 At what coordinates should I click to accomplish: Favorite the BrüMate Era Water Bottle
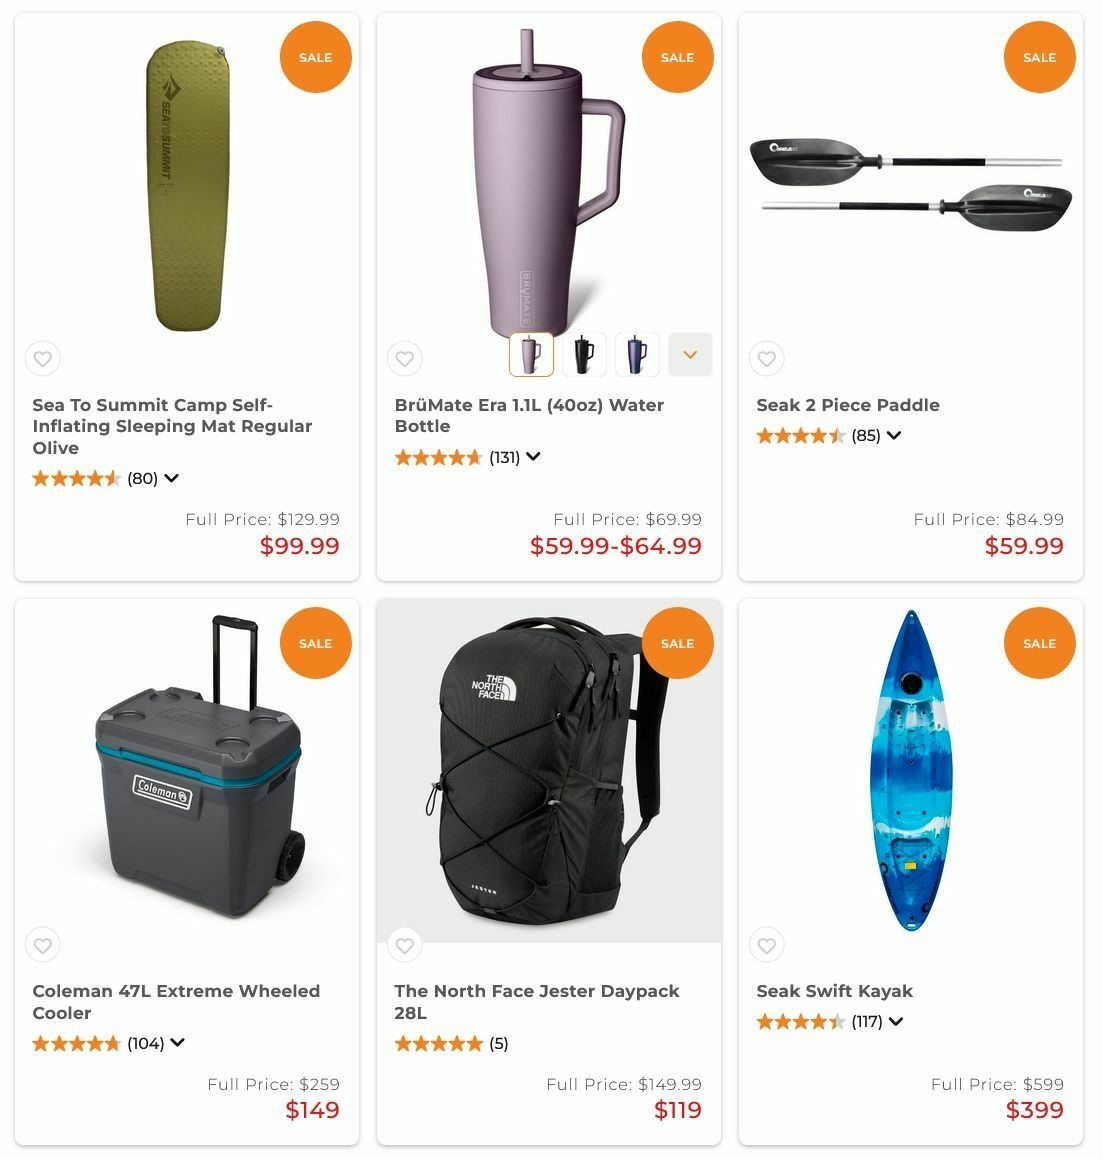[x=404, y=358]
